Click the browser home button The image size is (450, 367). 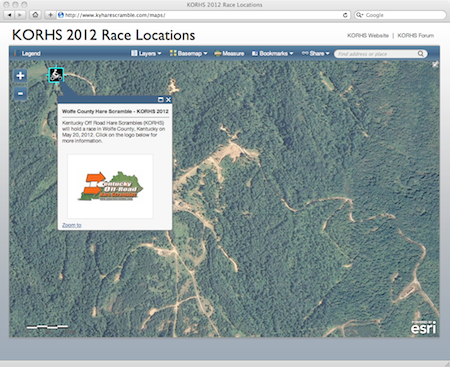35,15
